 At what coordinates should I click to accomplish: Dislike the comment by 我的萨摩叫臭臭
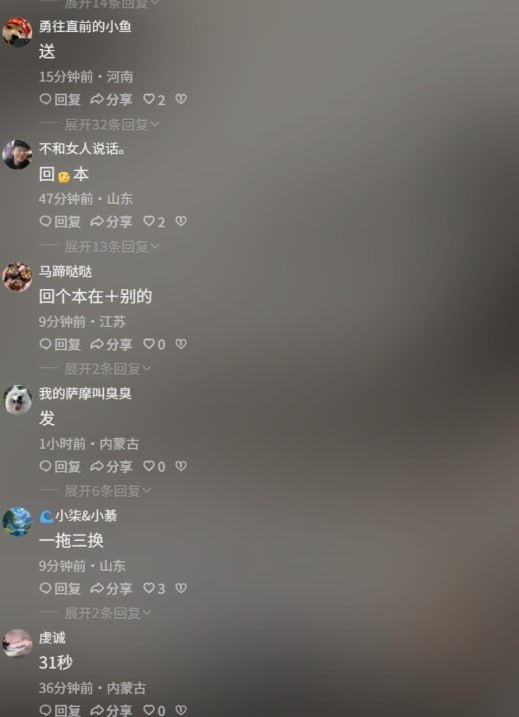pyautogui.click(x=181, y=466)
